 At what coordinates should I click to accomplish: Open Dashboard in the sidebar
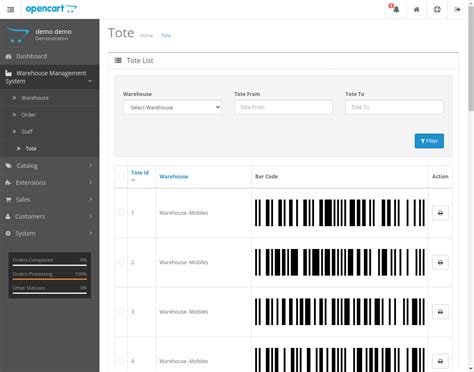[x=49, y=56]
